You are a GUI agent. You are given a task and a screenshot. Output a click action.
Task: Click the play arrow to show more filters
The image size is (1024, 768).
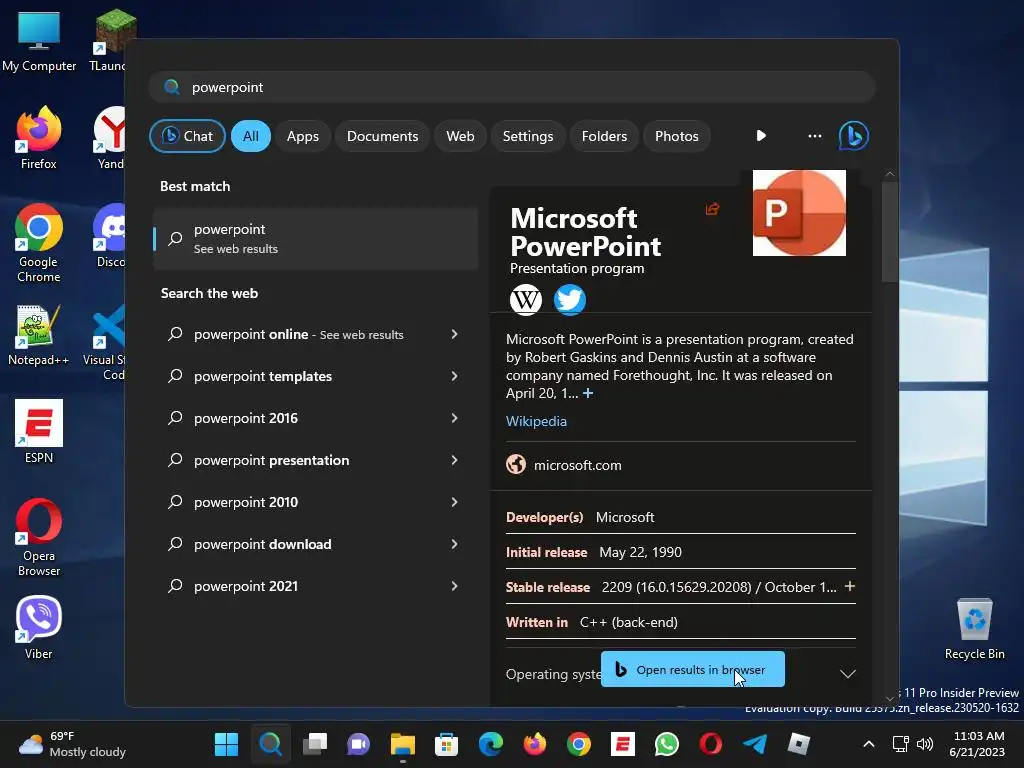(761, 136)
